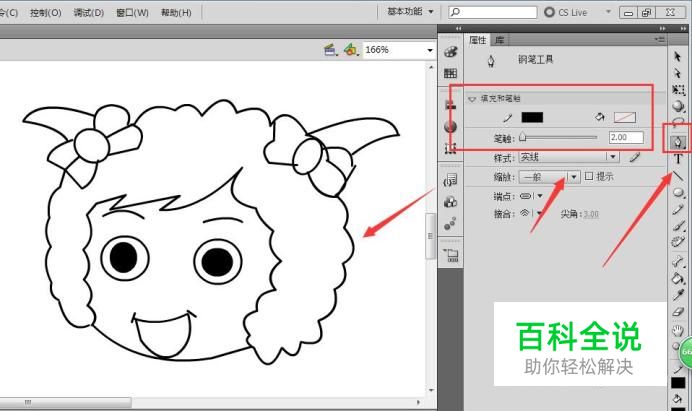Switch to the 属性 tab
The width and height of the screenshot is (692, 411).
click(x=478, y=40)
